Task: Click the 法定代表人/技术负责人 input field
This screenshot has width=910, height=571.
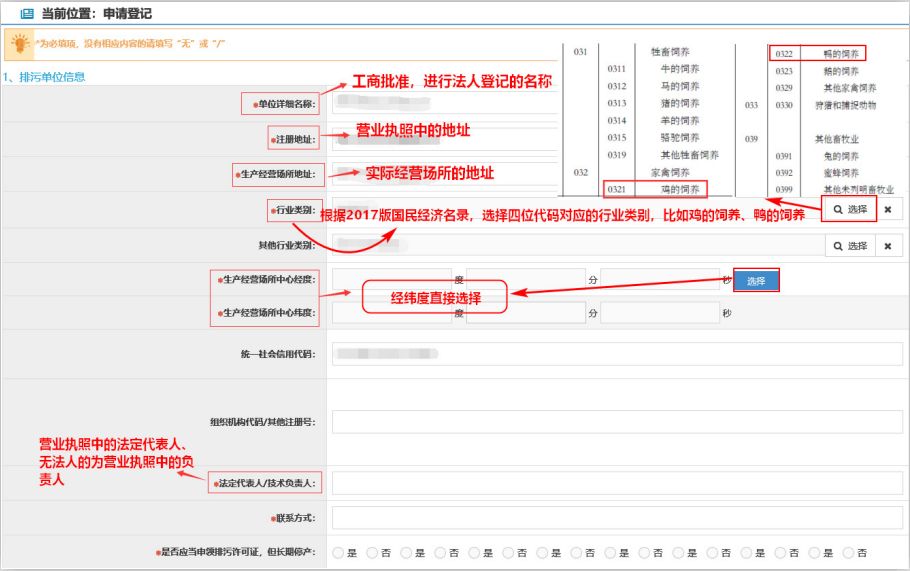Action: 617,483
